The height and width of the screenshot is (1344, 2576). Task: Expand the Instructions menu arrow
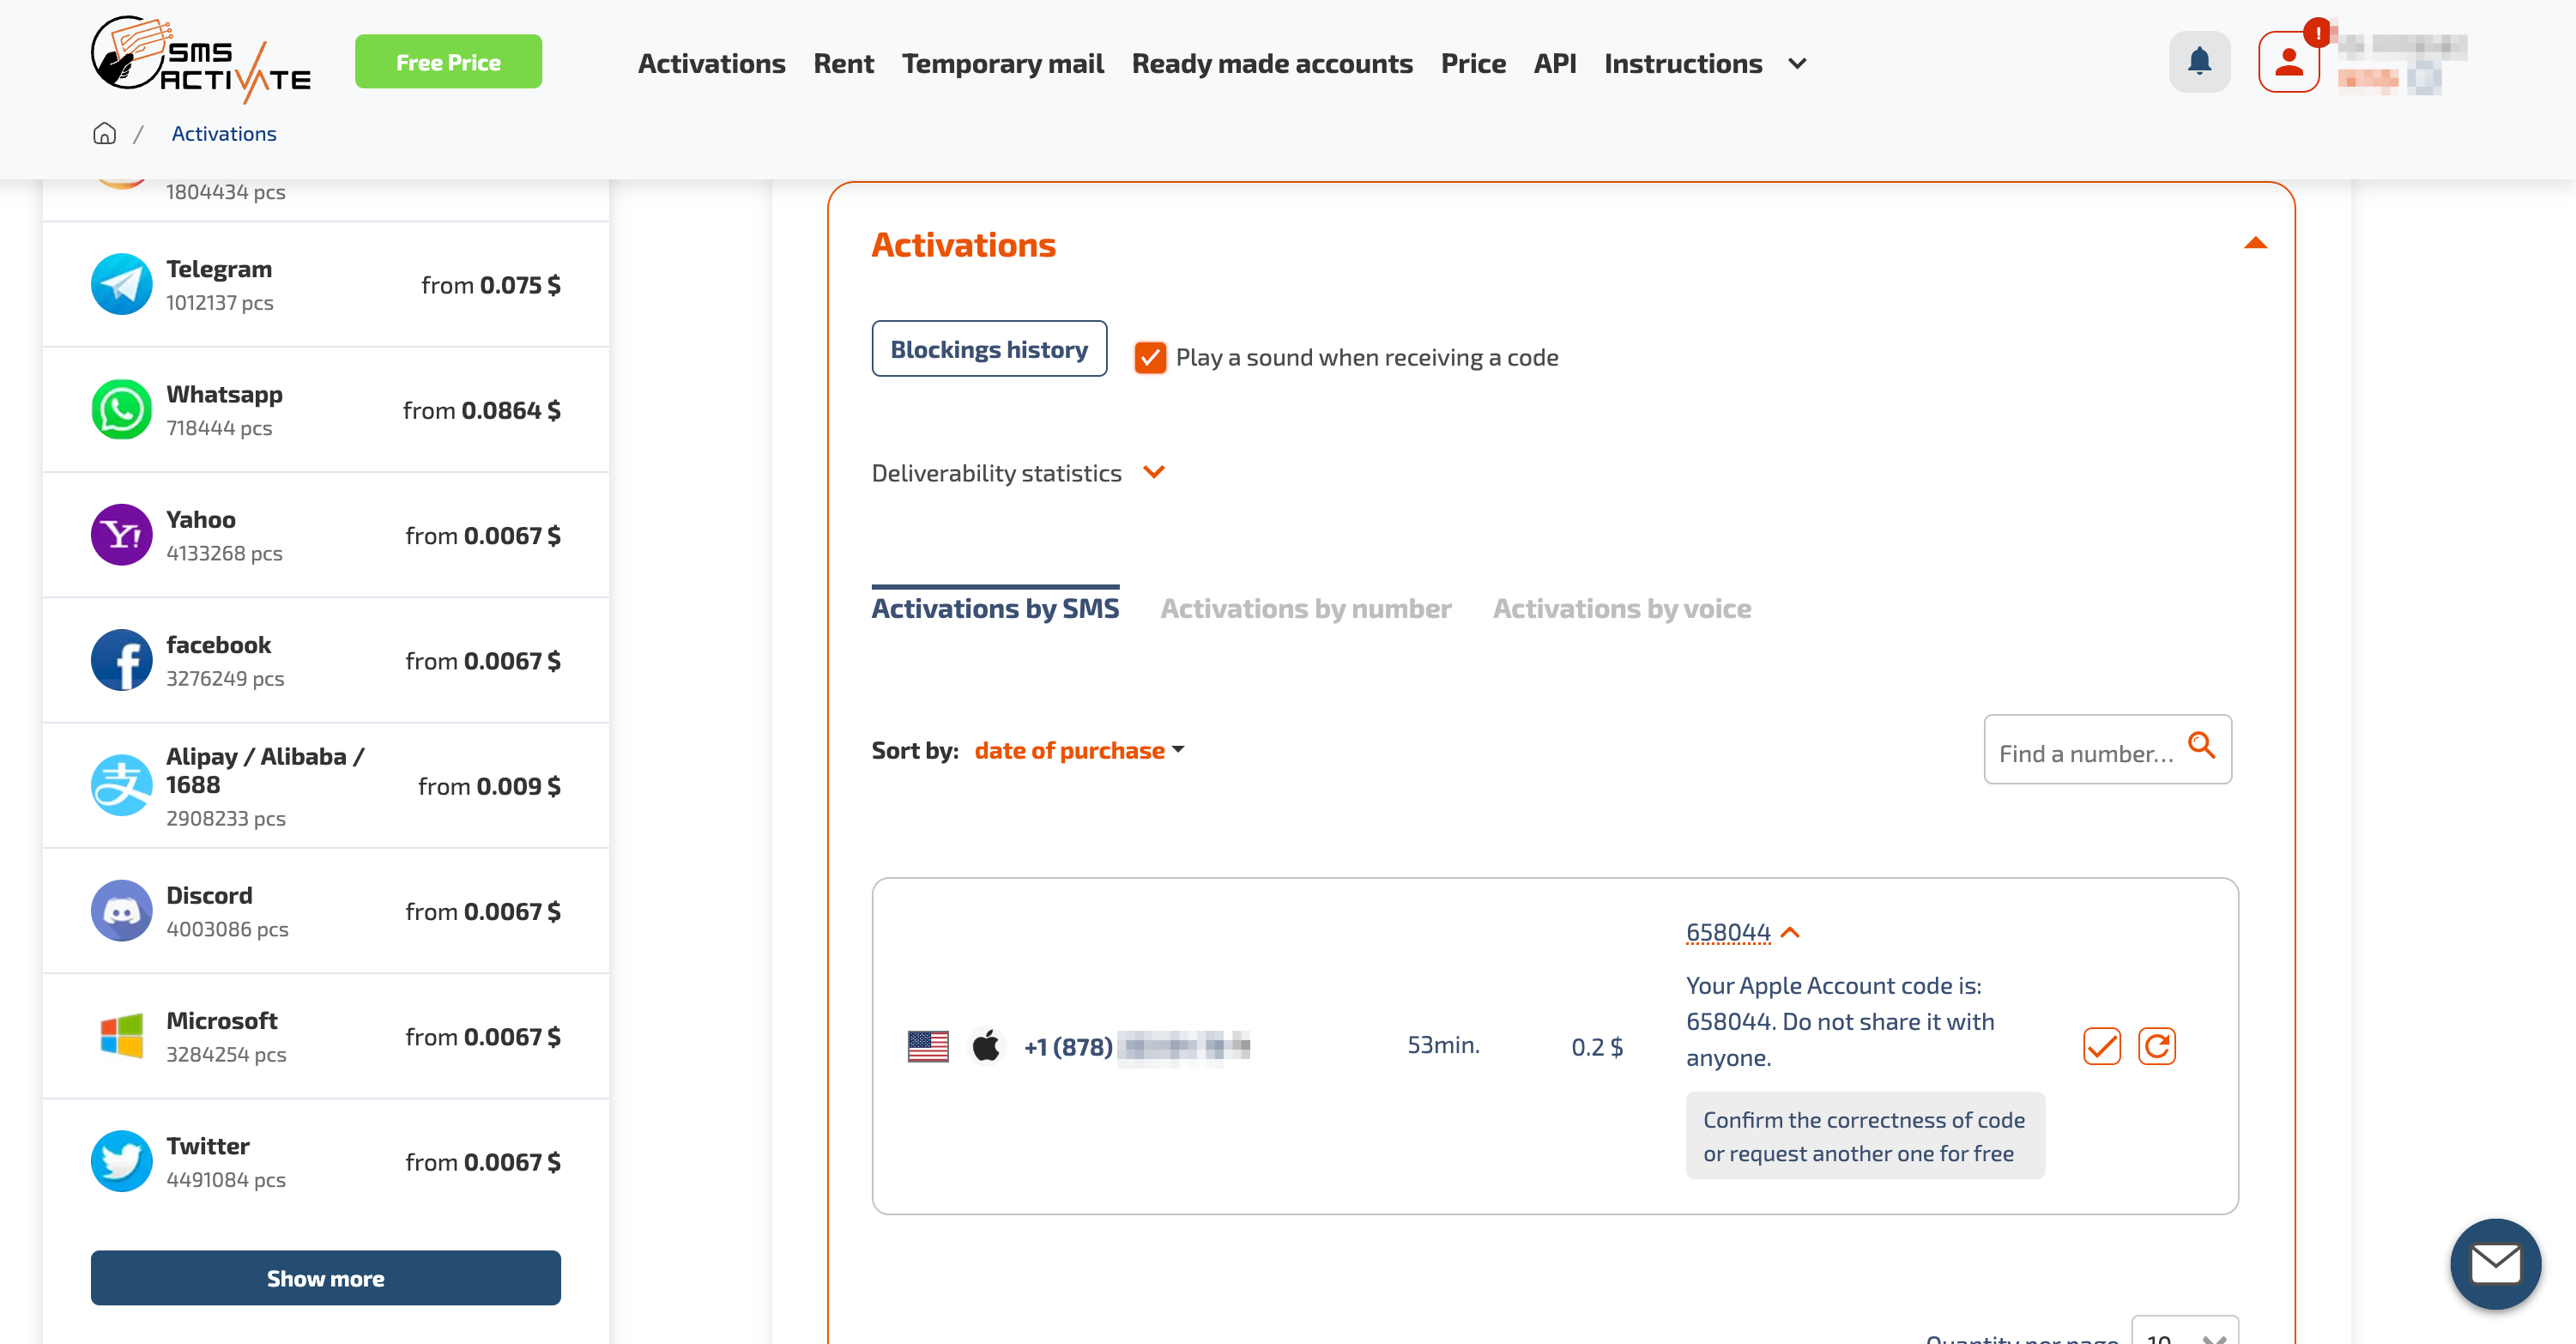click(1797, 64)
